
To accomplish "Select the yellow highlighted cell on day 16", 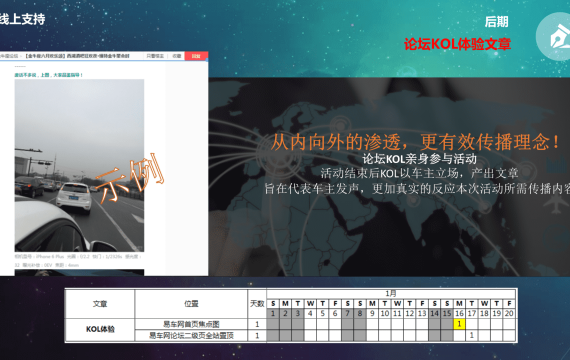I will (459, 324).
